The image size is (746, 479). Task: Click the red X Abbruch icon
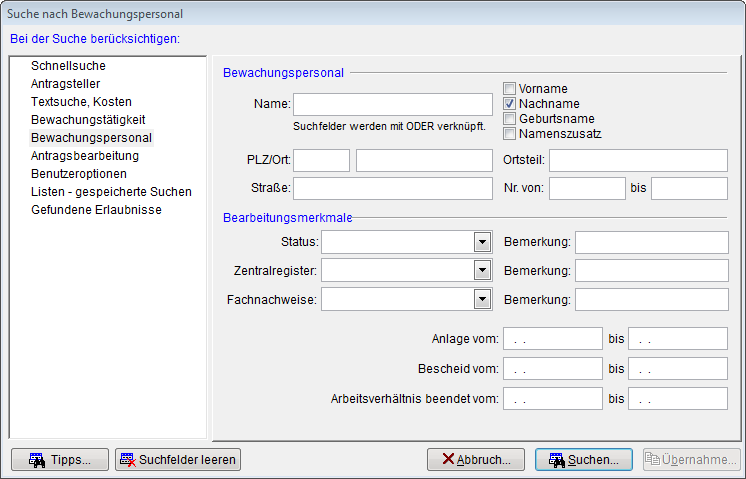tap(447, 460)
